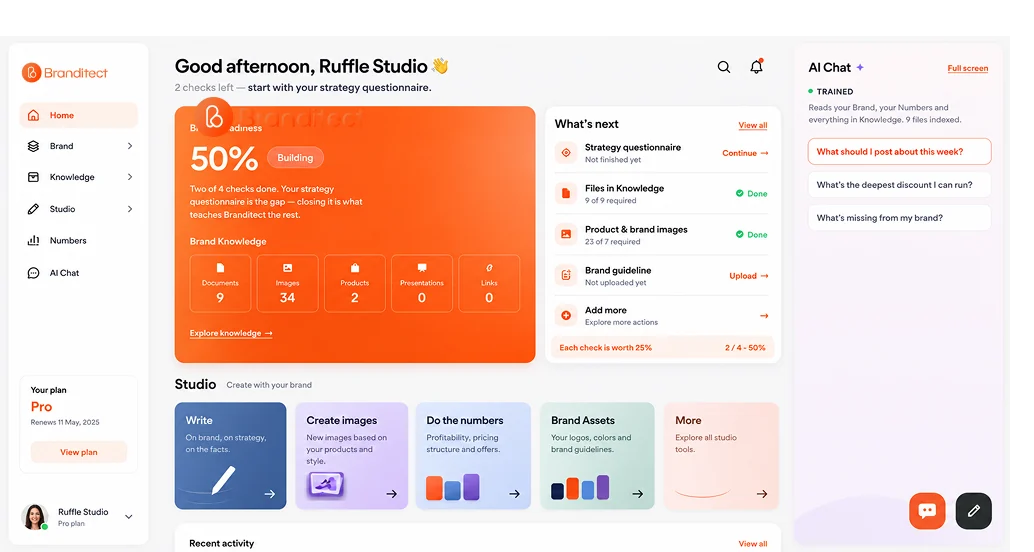The width and height of the screenshot is (1034, 552).
Task: Click the 50% brand readiness figure
Action: [224, 158]
